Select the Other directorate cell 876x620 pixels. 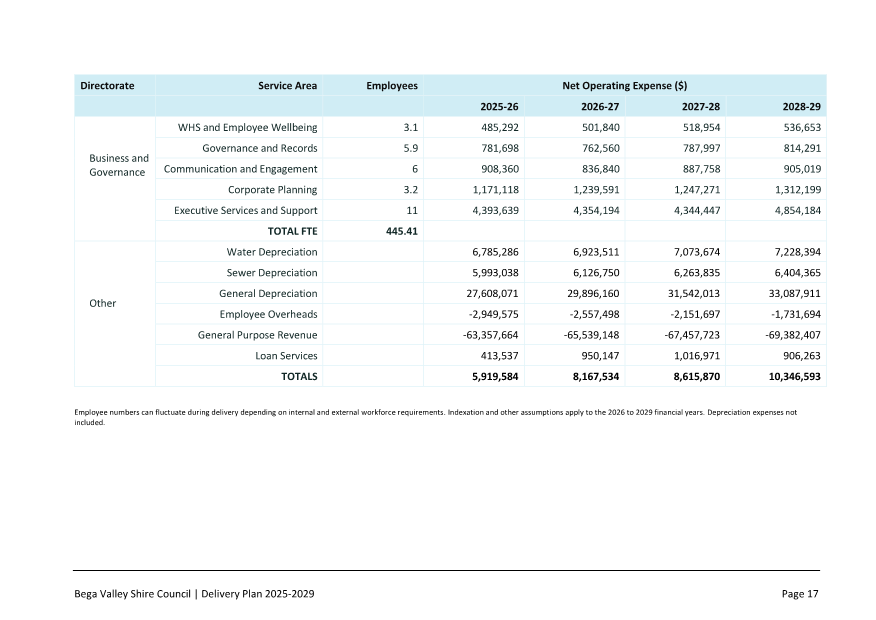(103, 304)
